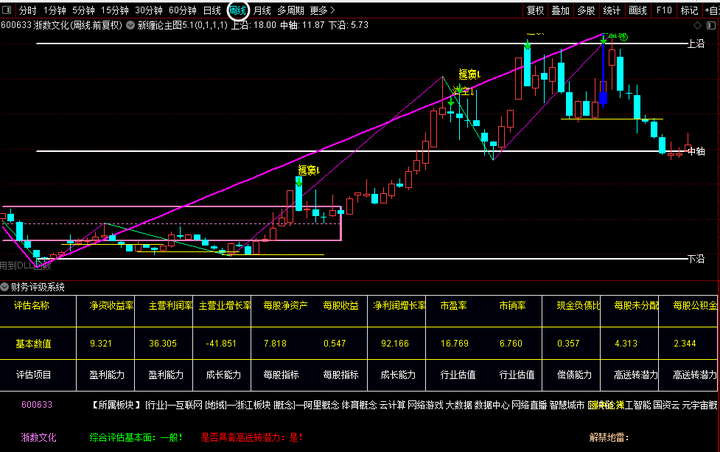The width and height of the screenshot is (720, 452).
Task: Click the 净资收益率 column header
Action: click(111, 305)
